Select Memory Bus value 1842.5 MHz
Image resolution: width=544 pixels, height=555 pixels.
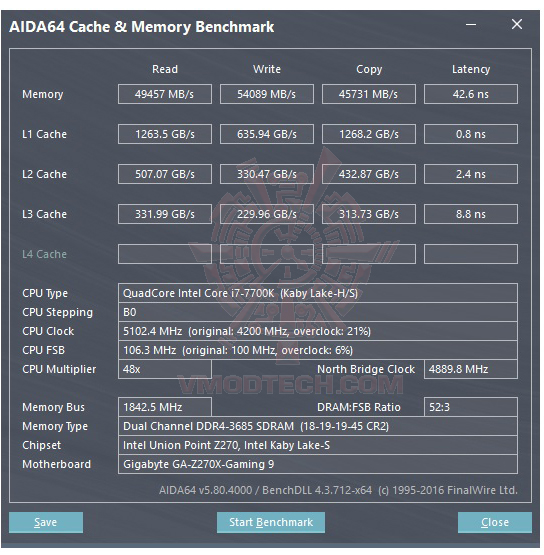tap(165, 407)
